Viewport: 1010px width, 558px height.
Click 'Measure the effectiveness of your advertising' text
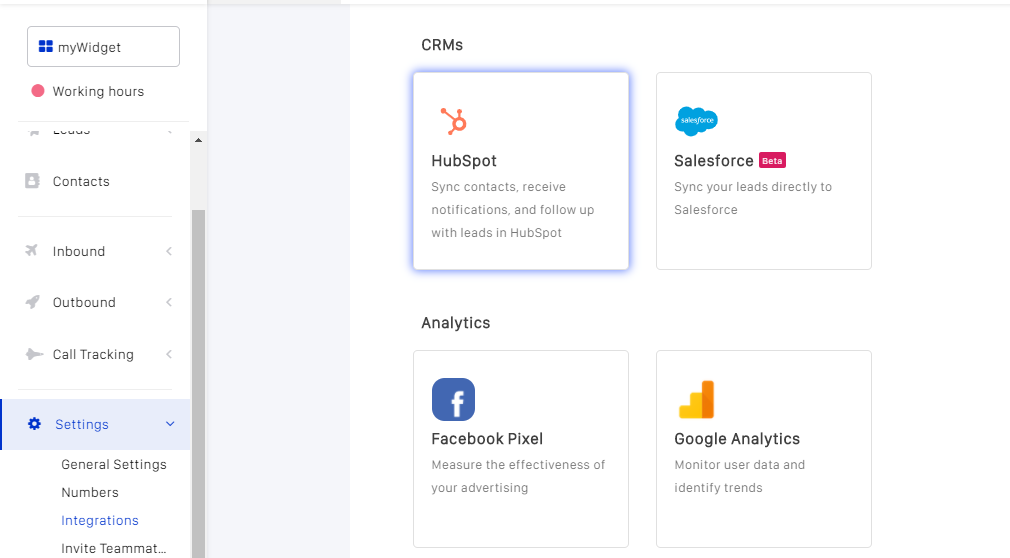coord(519,476)
